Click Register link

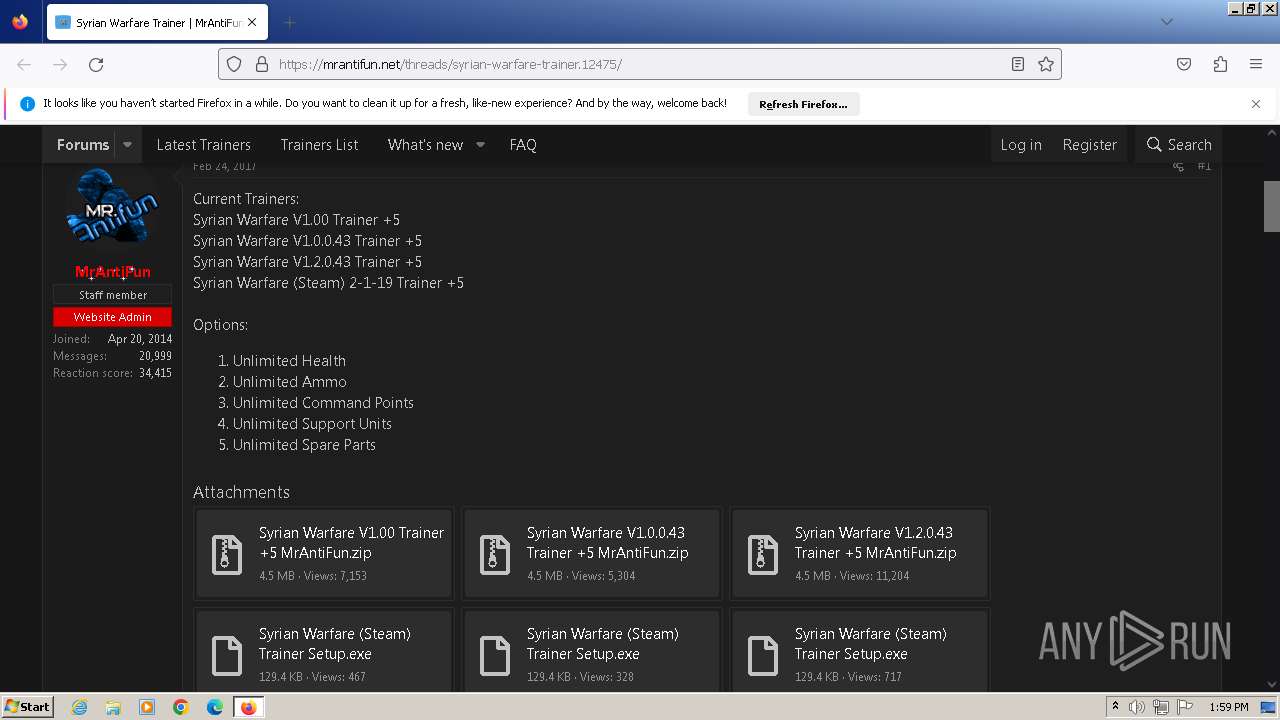coord(1089,145)
